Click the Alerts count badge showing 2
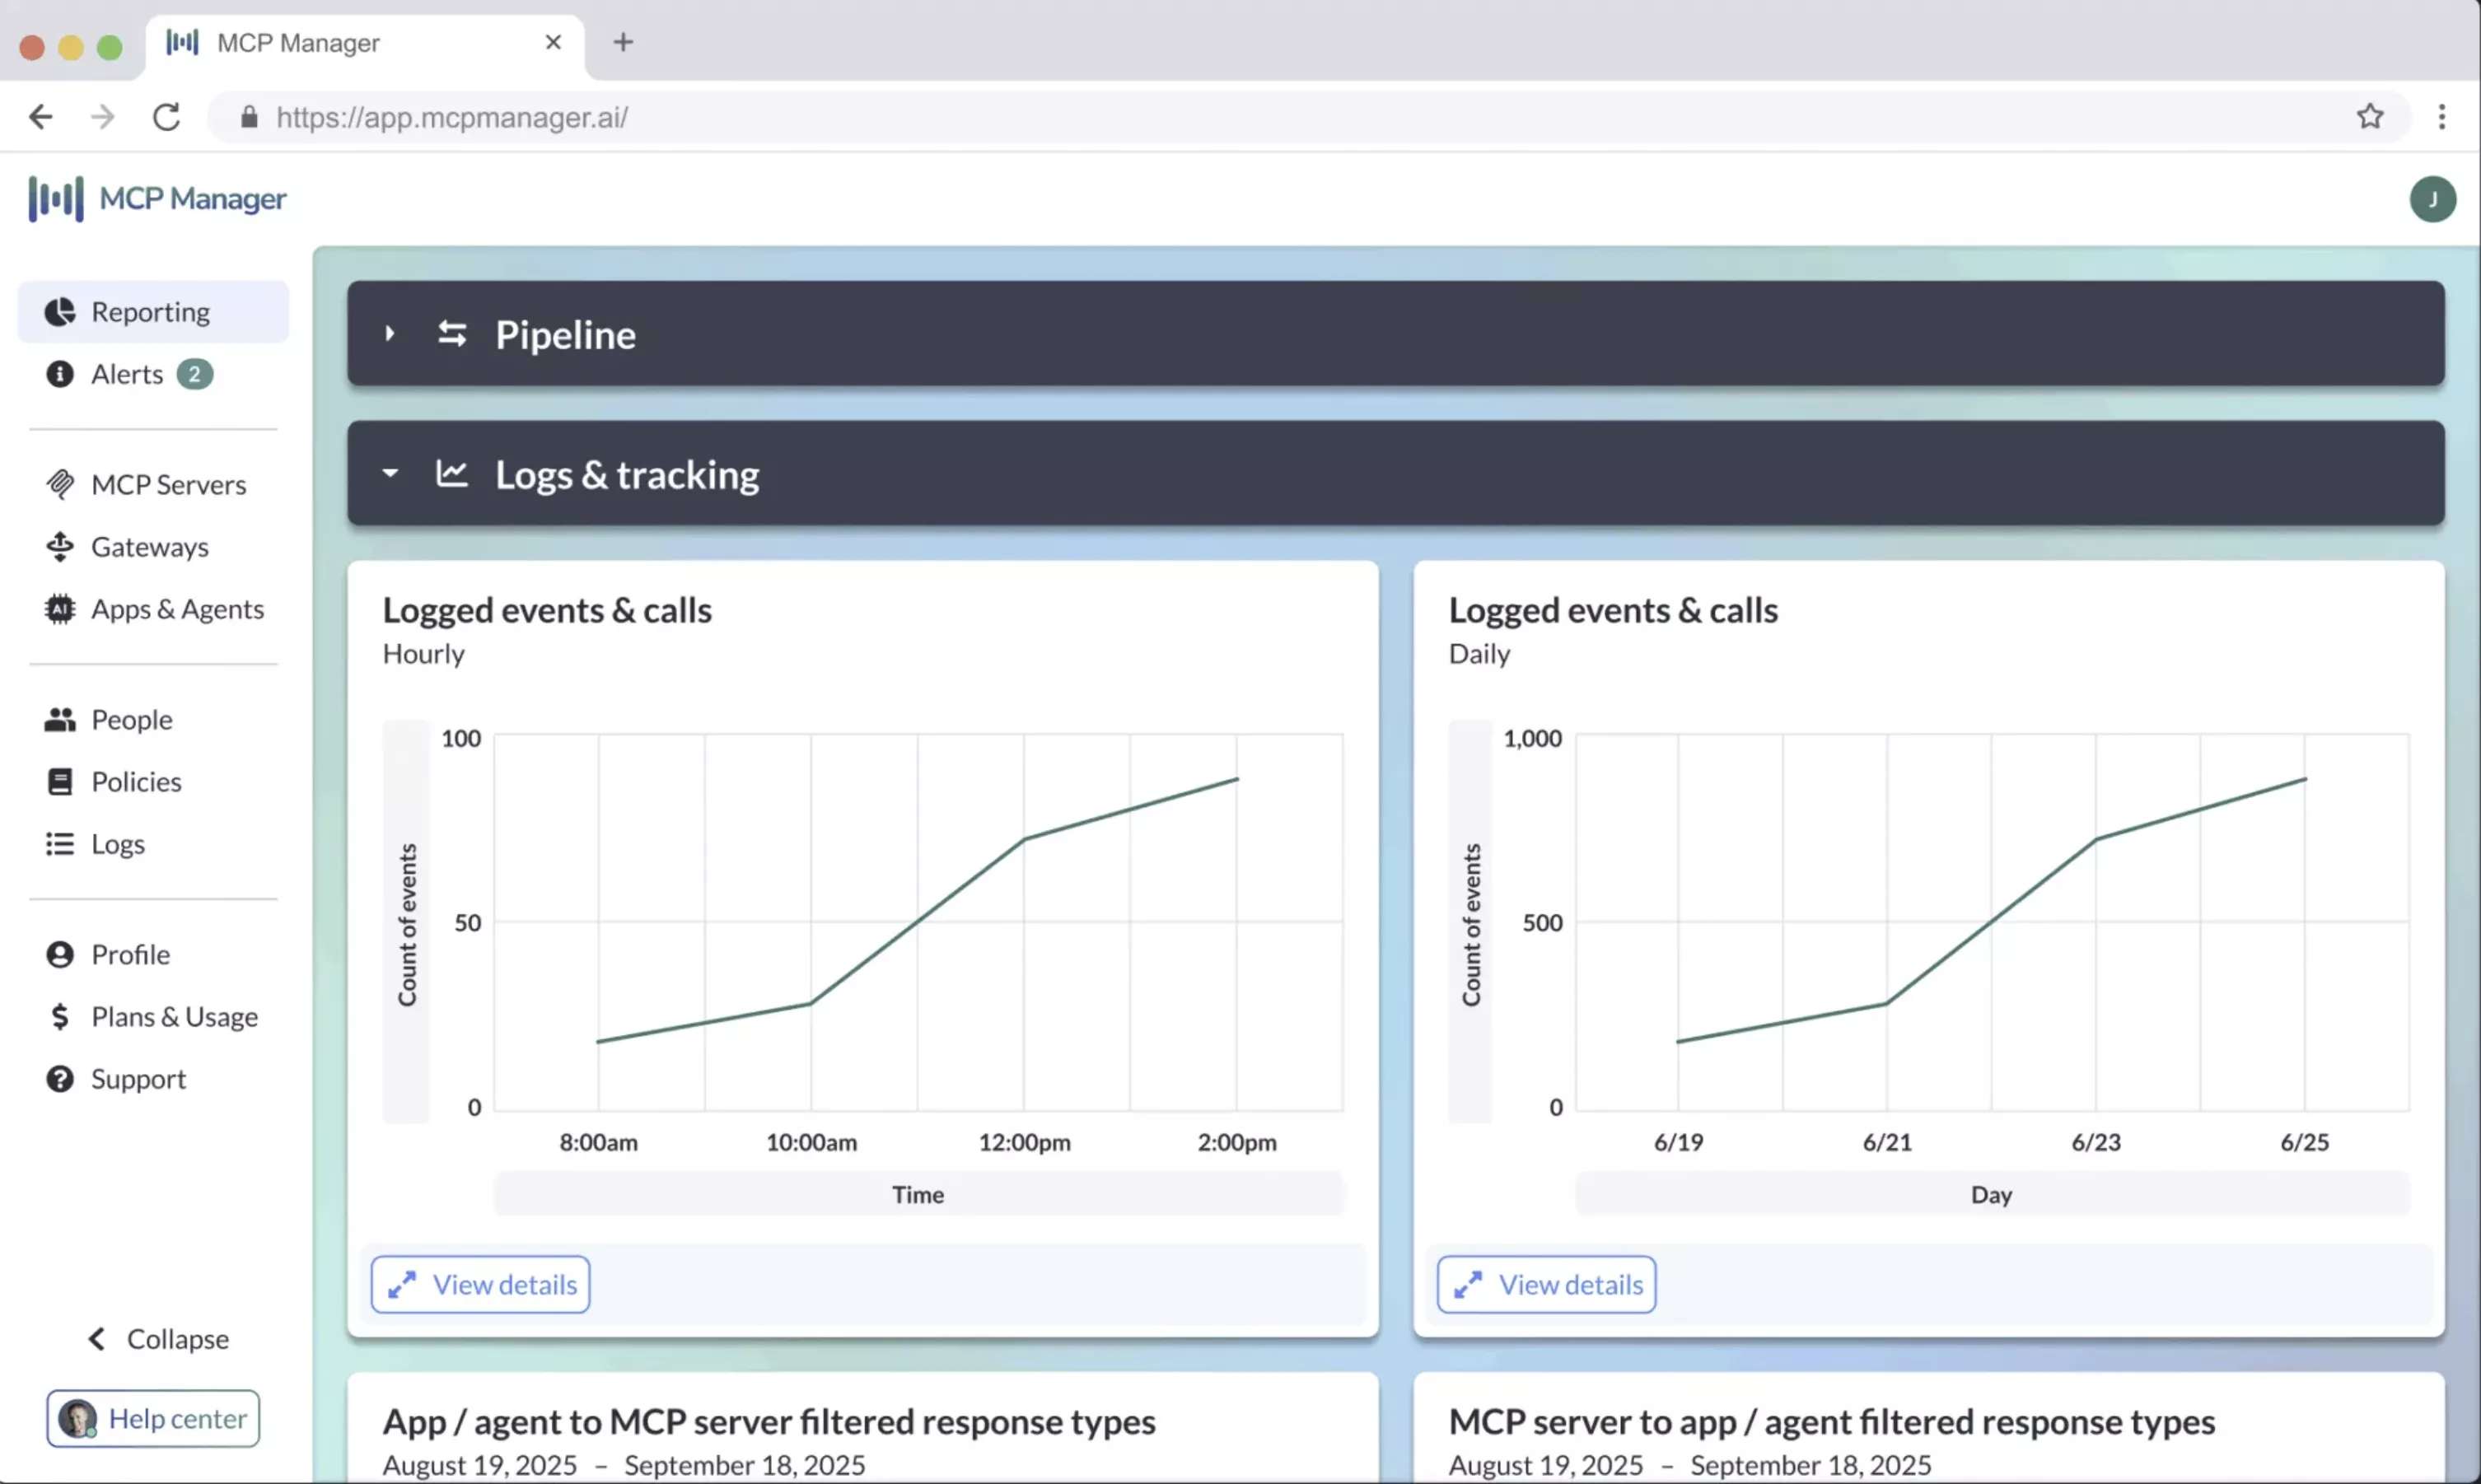 coord(196,373)
